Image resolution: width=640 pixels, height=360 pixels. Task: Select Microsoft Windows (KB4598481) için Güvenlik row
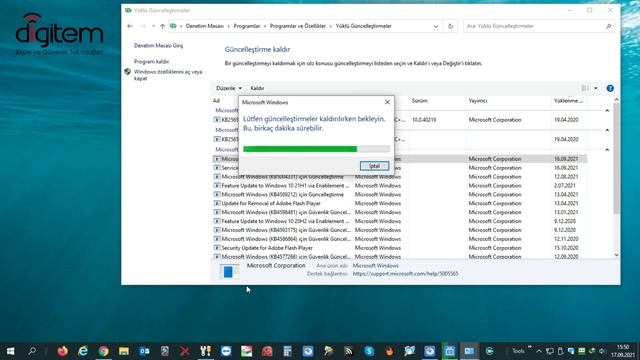click(400, 212)
